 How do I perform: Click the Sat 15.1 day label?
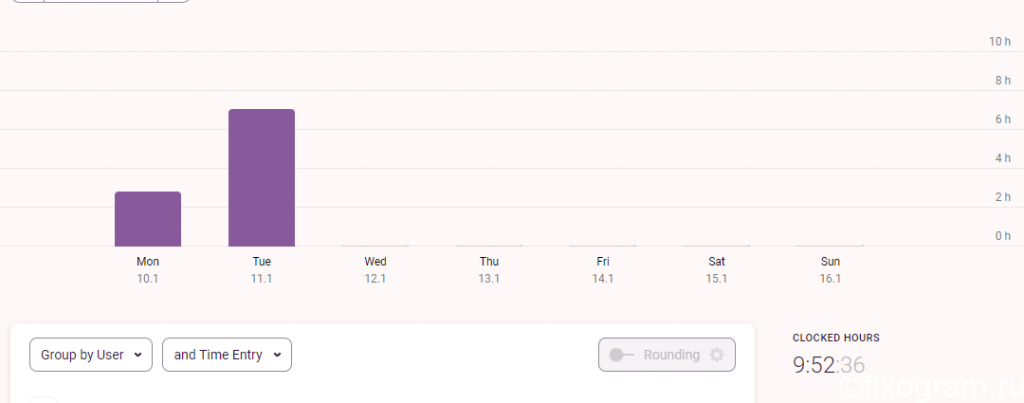click(716, 270)
